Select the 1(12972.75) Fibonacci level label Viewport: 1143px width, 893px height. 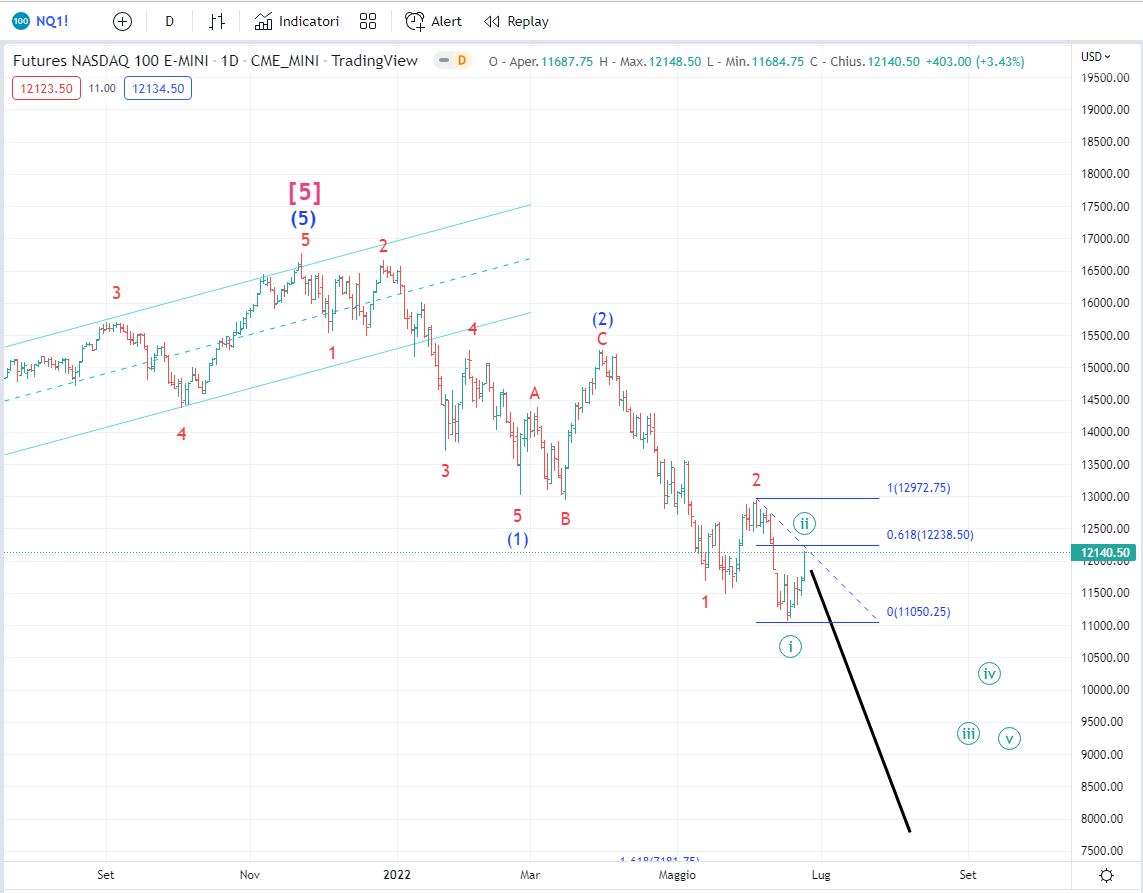click(x=918, y=488)
